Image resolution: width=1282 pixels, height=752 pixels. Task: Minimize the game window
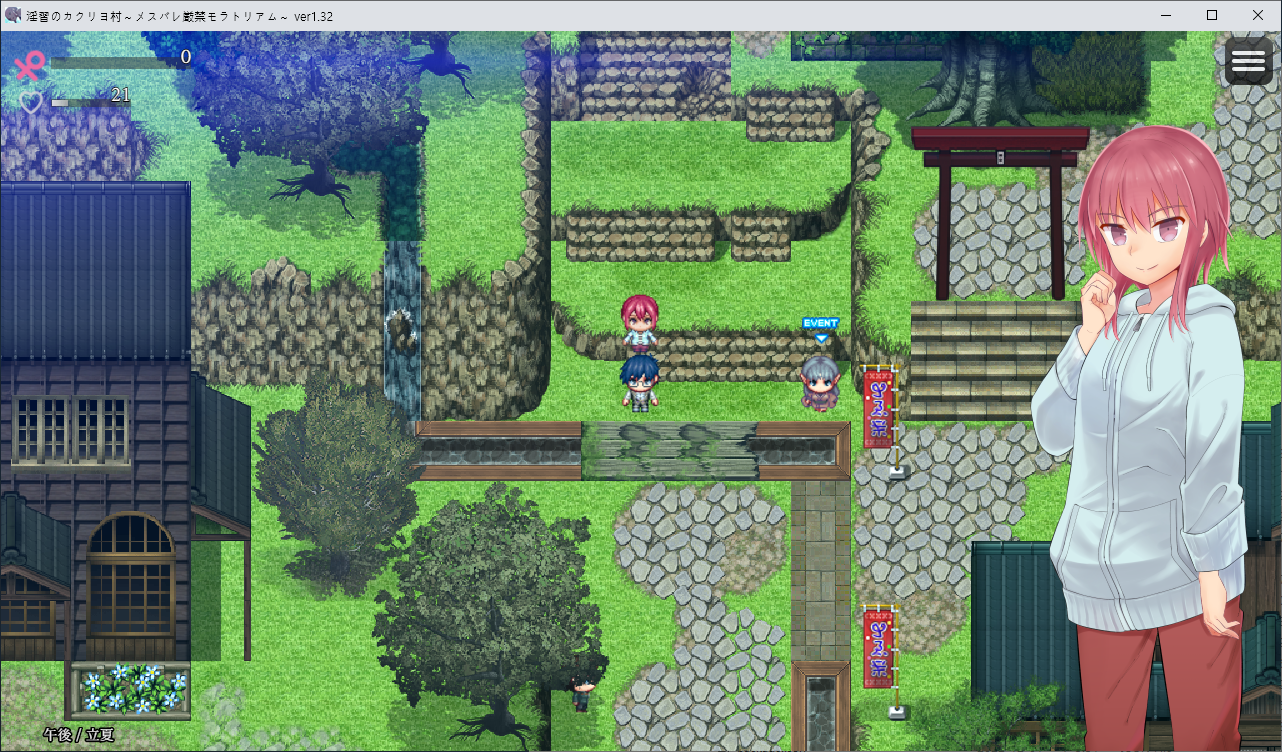point(1166,15)
